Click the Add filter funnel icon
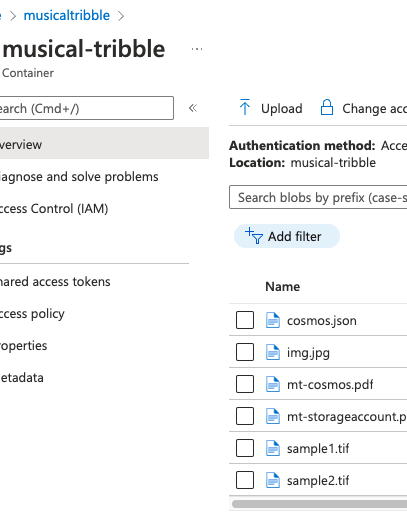Screen dimensions: 407x528 (x=253, y=235)
